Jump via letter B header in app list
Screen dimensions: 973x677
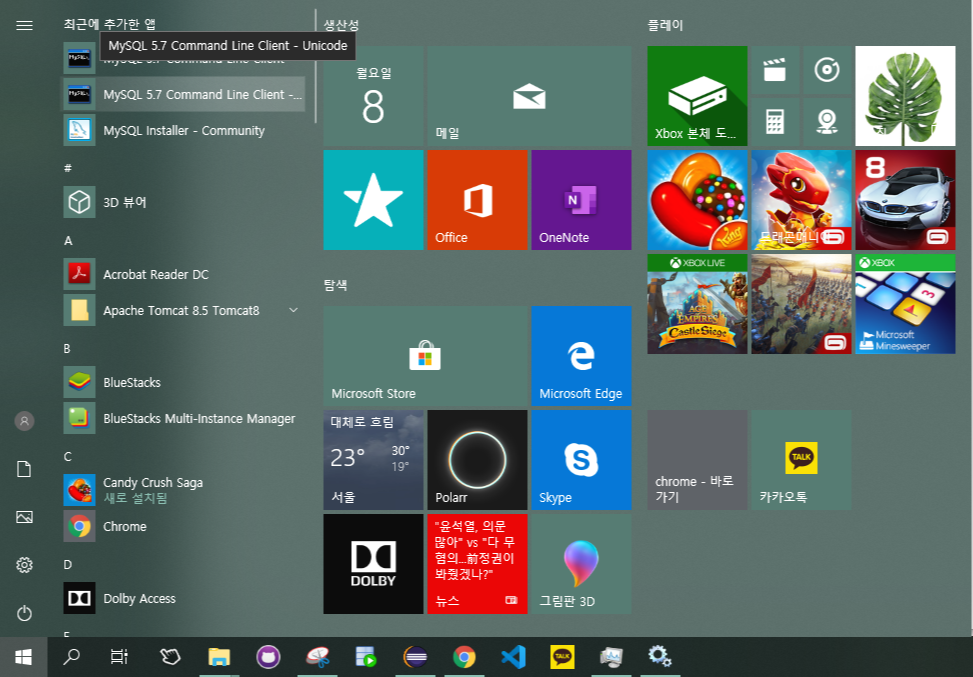click(67, 349)
